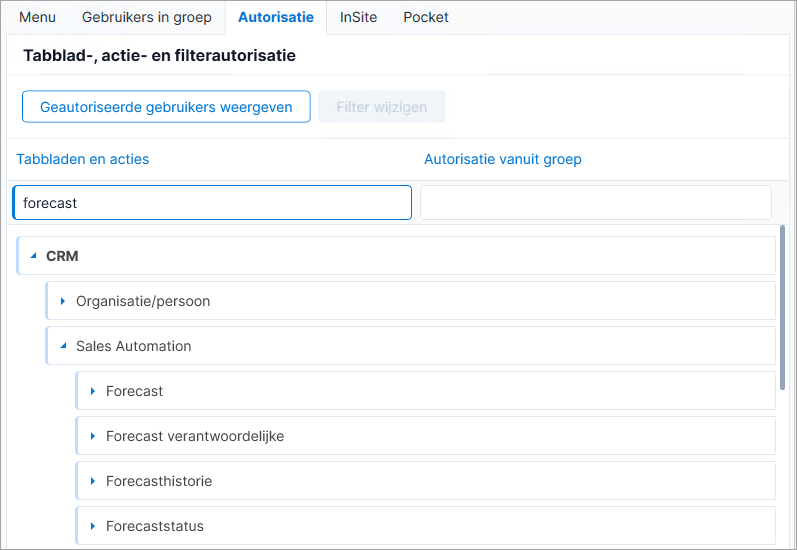Open the Menu tab
This screenshot has height=550, width=797.
[38, 17]
